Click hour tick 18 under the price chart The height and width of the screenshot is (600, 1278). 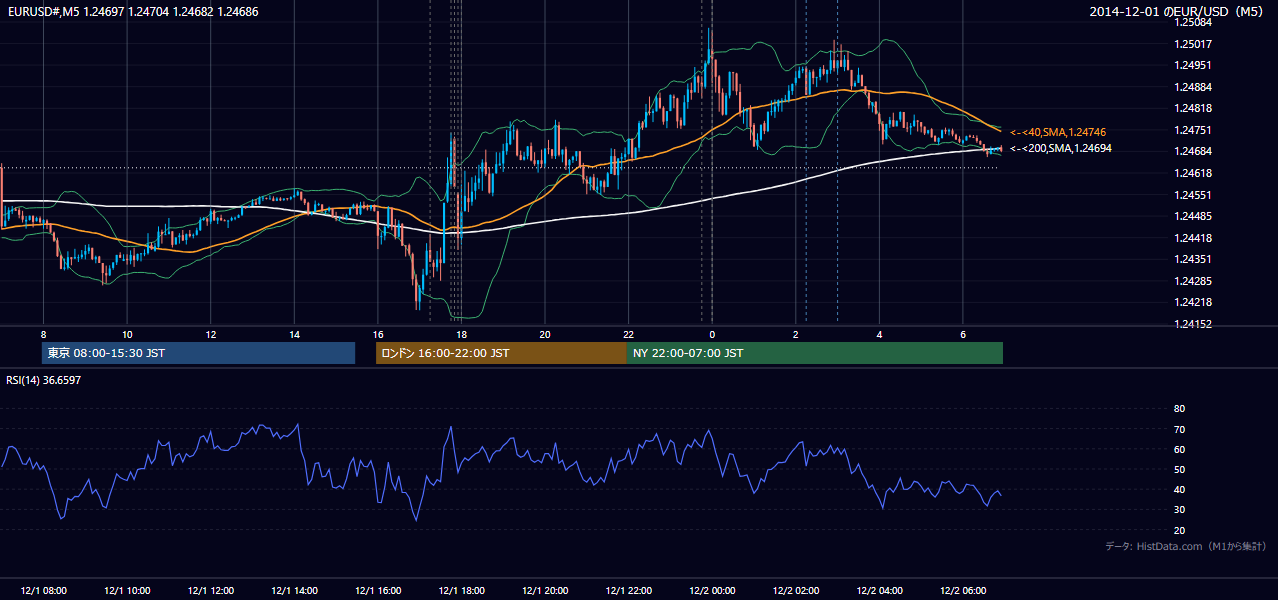pos(461,334)
